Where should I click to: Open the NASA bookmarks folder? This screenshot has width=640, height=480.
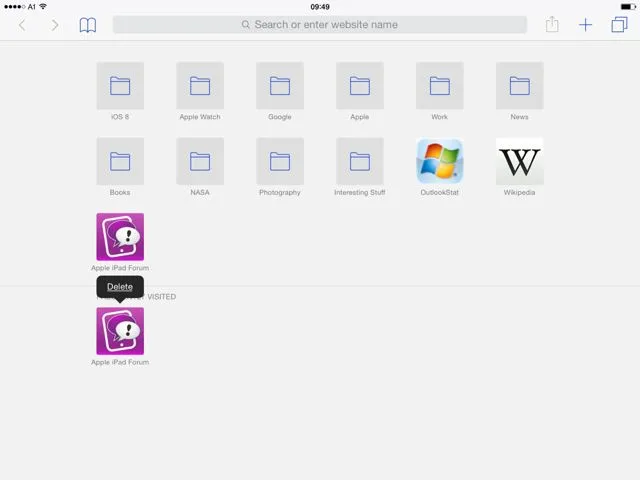[x=200, y=161]
